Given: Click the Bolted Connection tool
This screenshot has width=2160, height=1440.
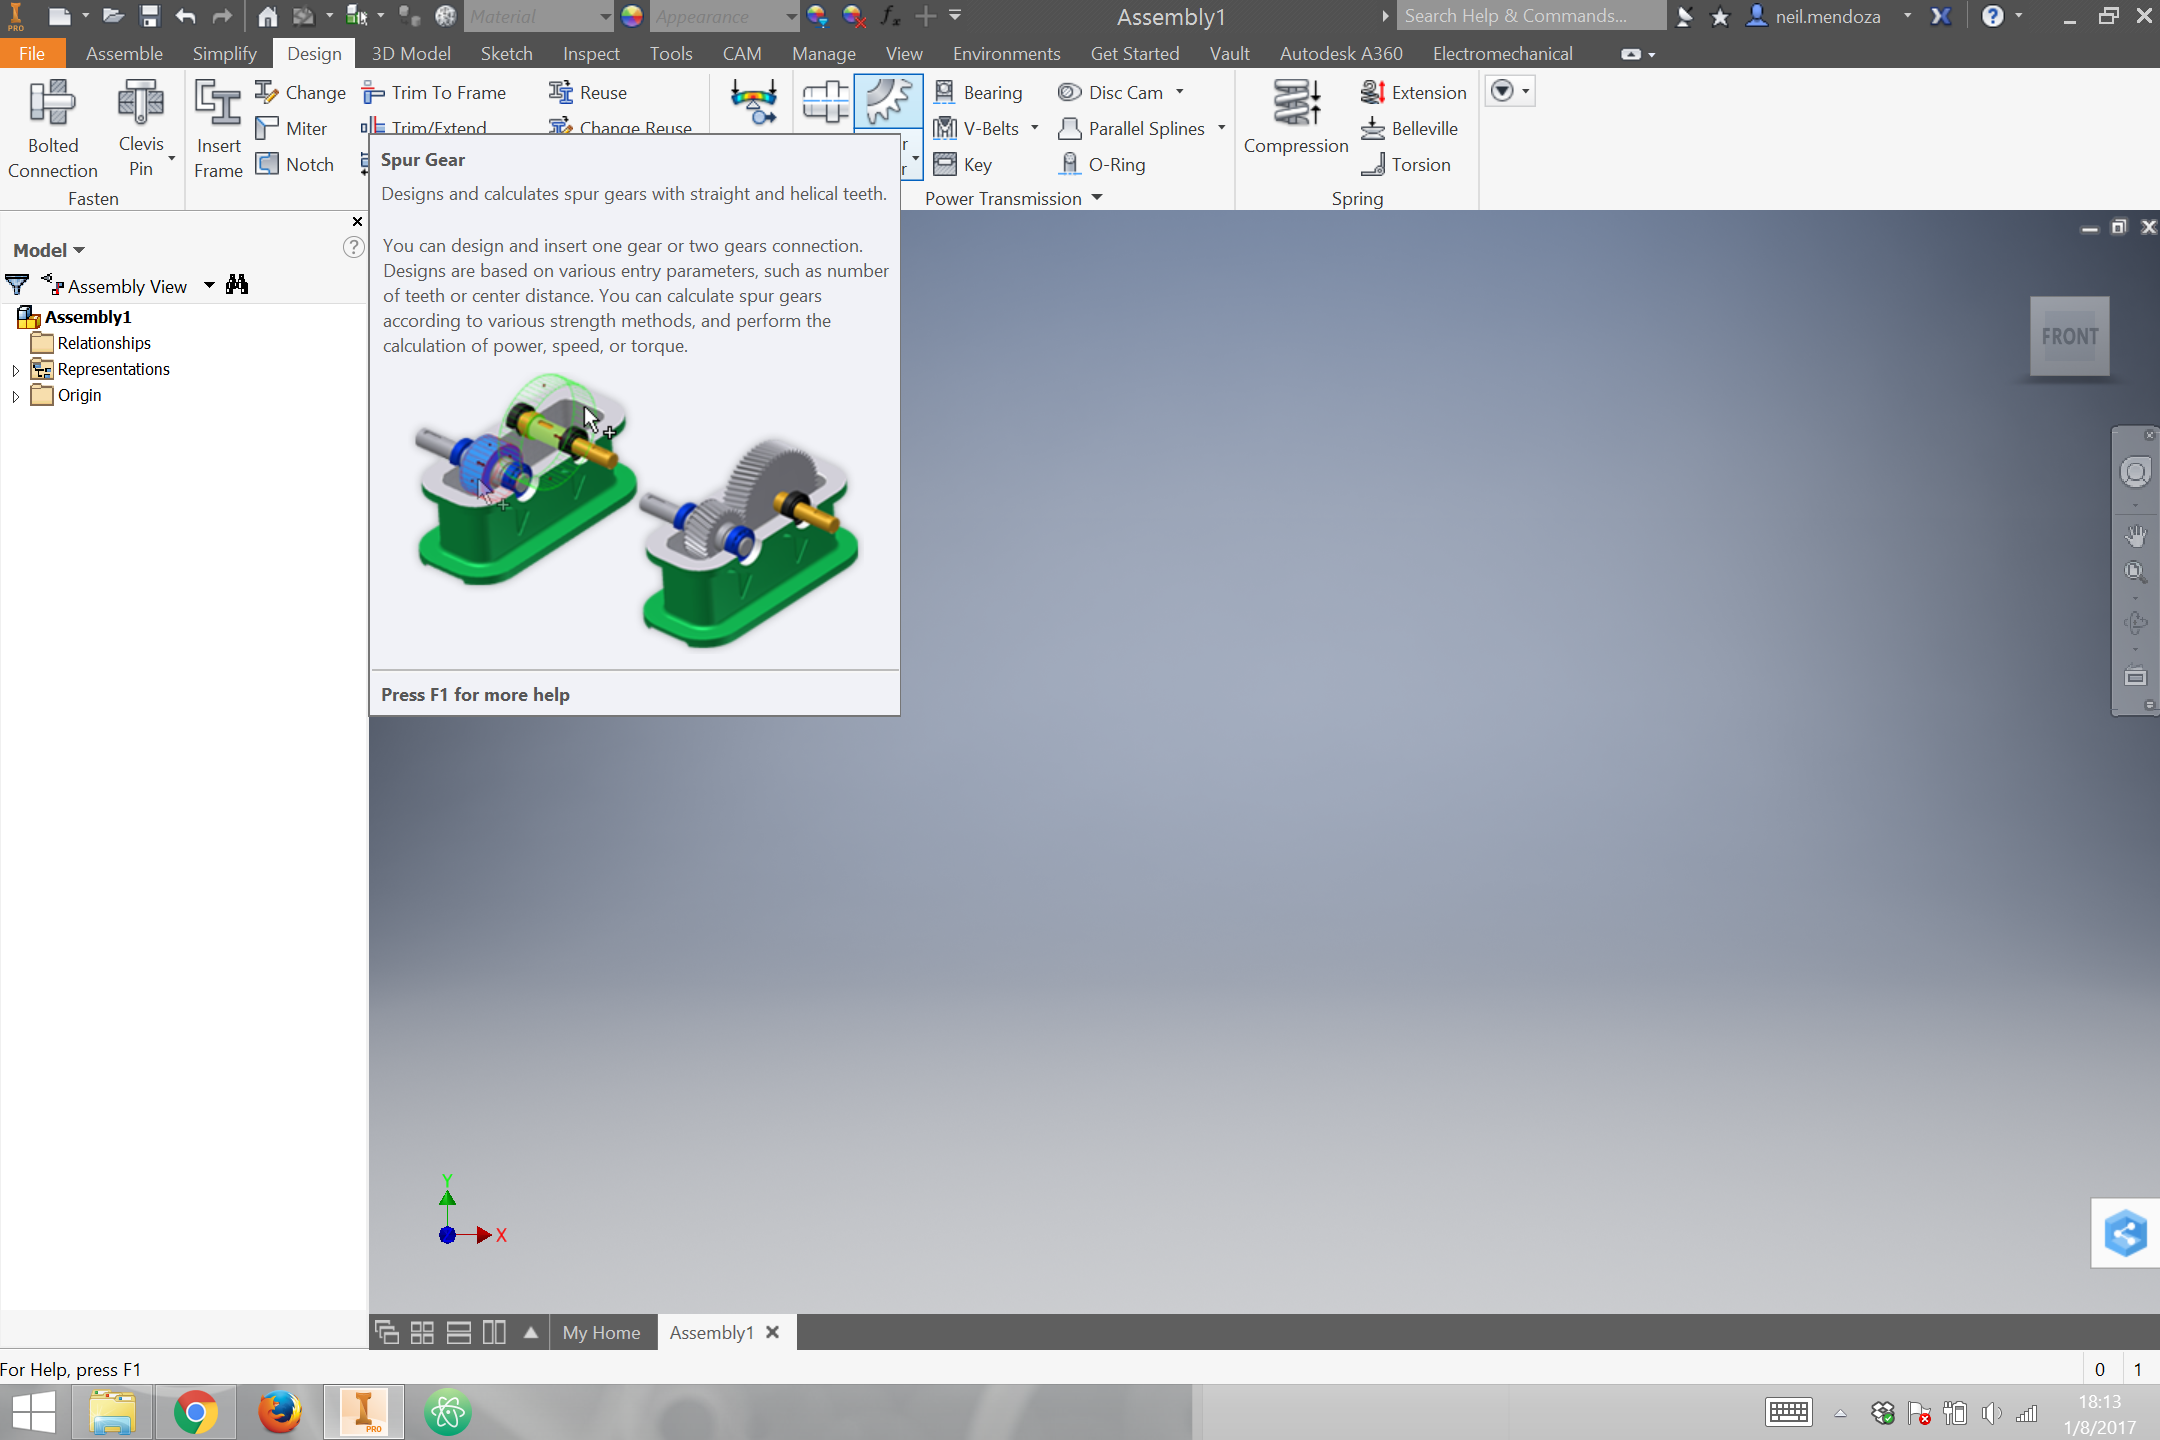Looking at the screenshot, I should [x=52, y=129].
